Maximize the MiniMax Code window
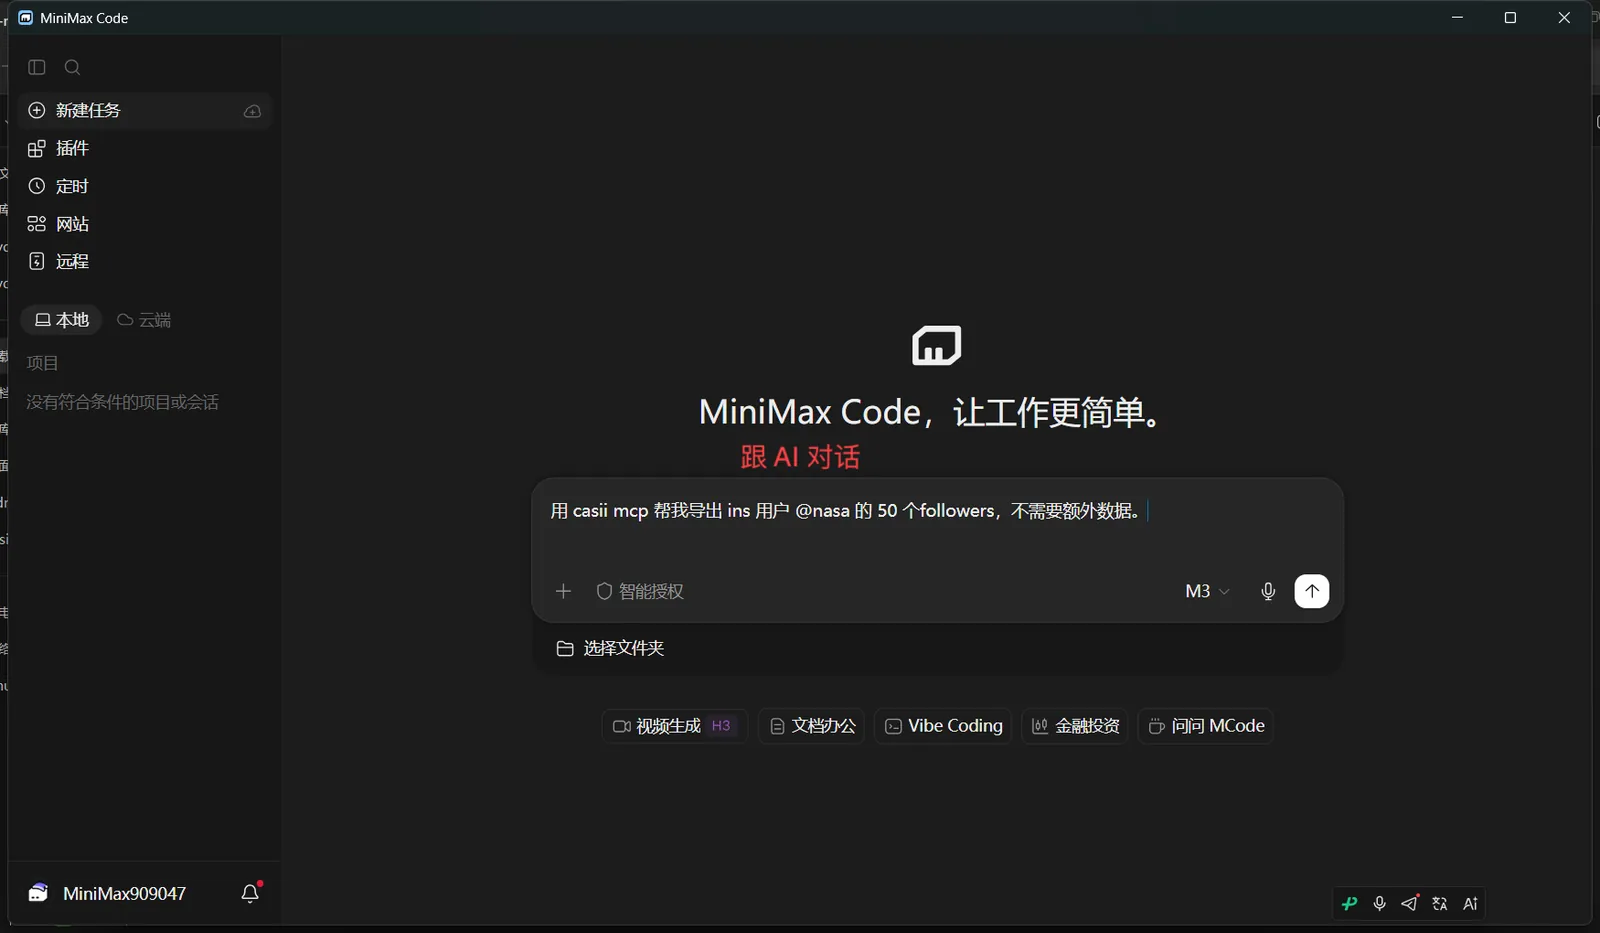 [x=1511, y=18]
